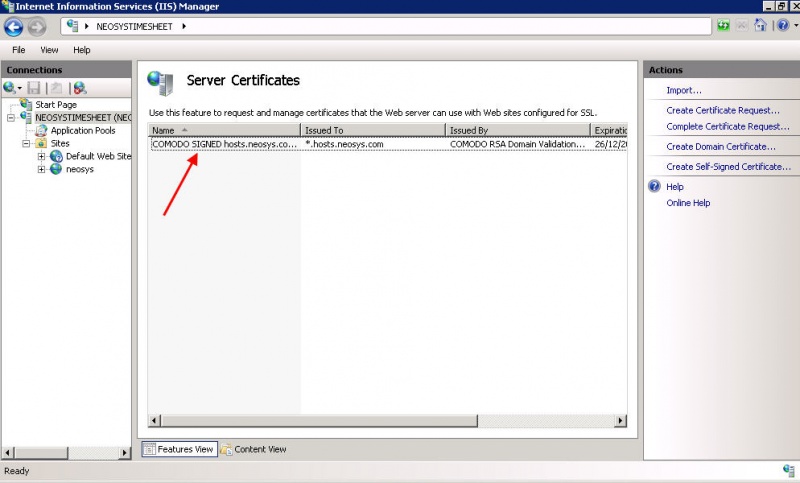Click the certificate list scroll right arrow
The image size is (800, 483).
coord(620,421)
